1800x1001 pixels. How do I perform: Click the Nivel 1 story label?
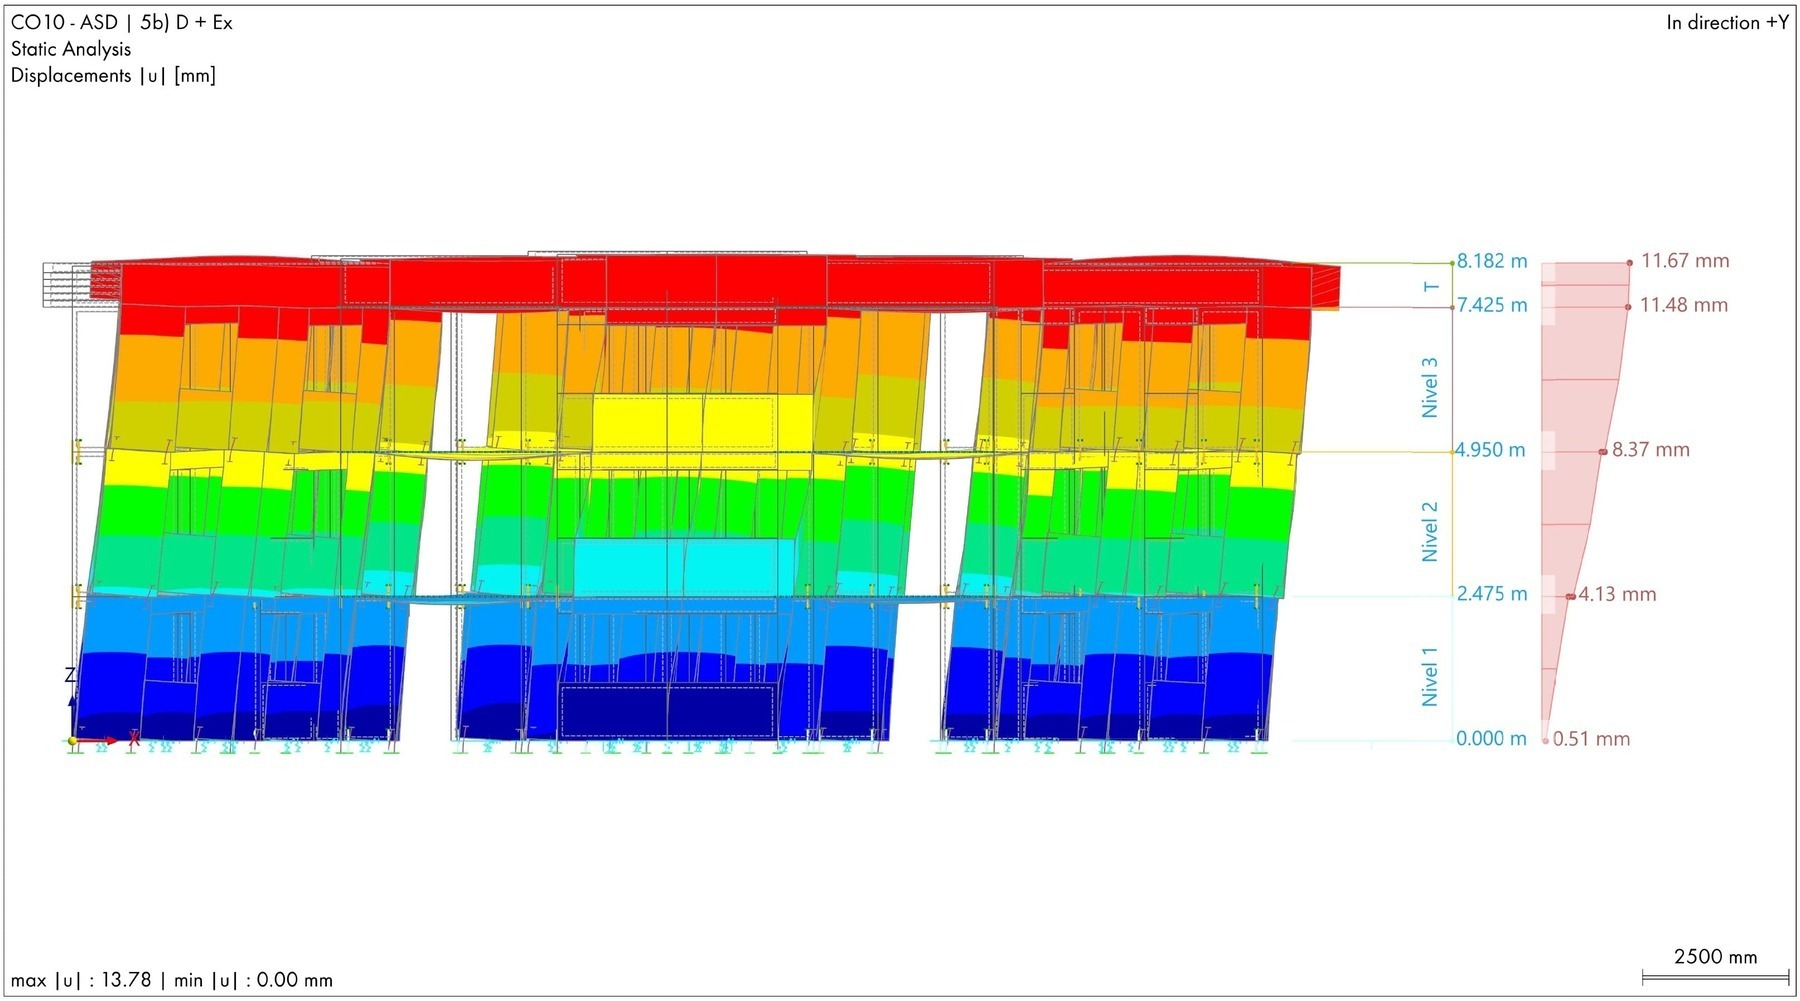(1430, 676)
